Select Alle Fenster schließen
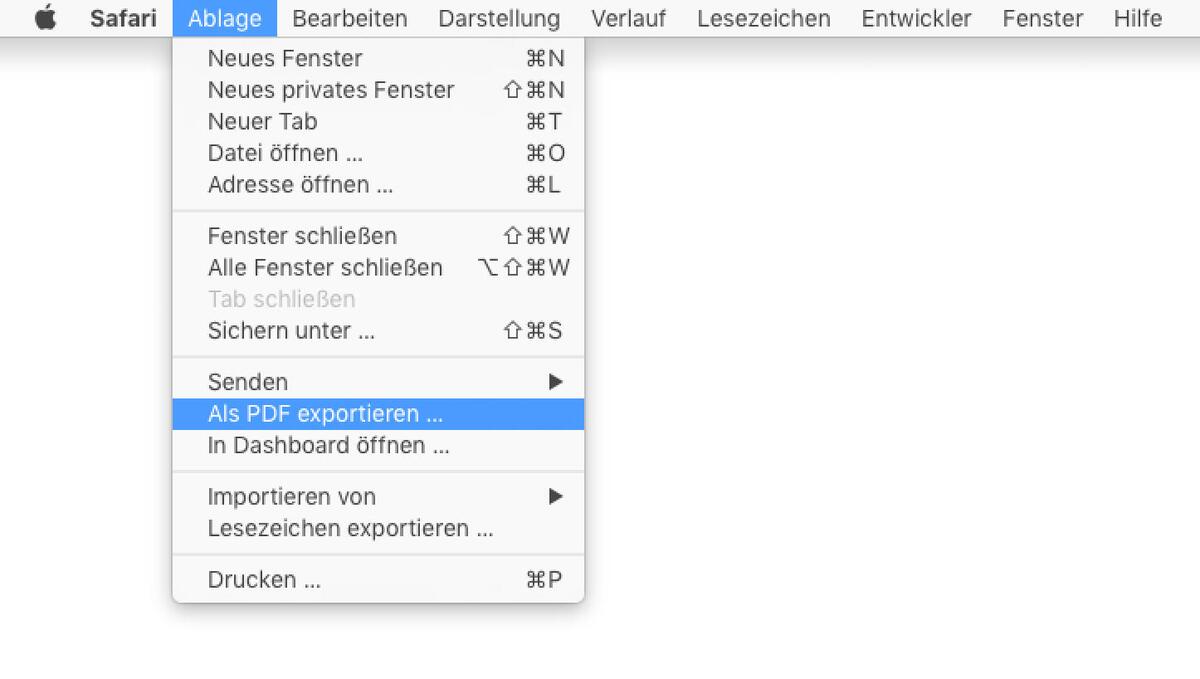1200x679 pixels. click(325, 267)
